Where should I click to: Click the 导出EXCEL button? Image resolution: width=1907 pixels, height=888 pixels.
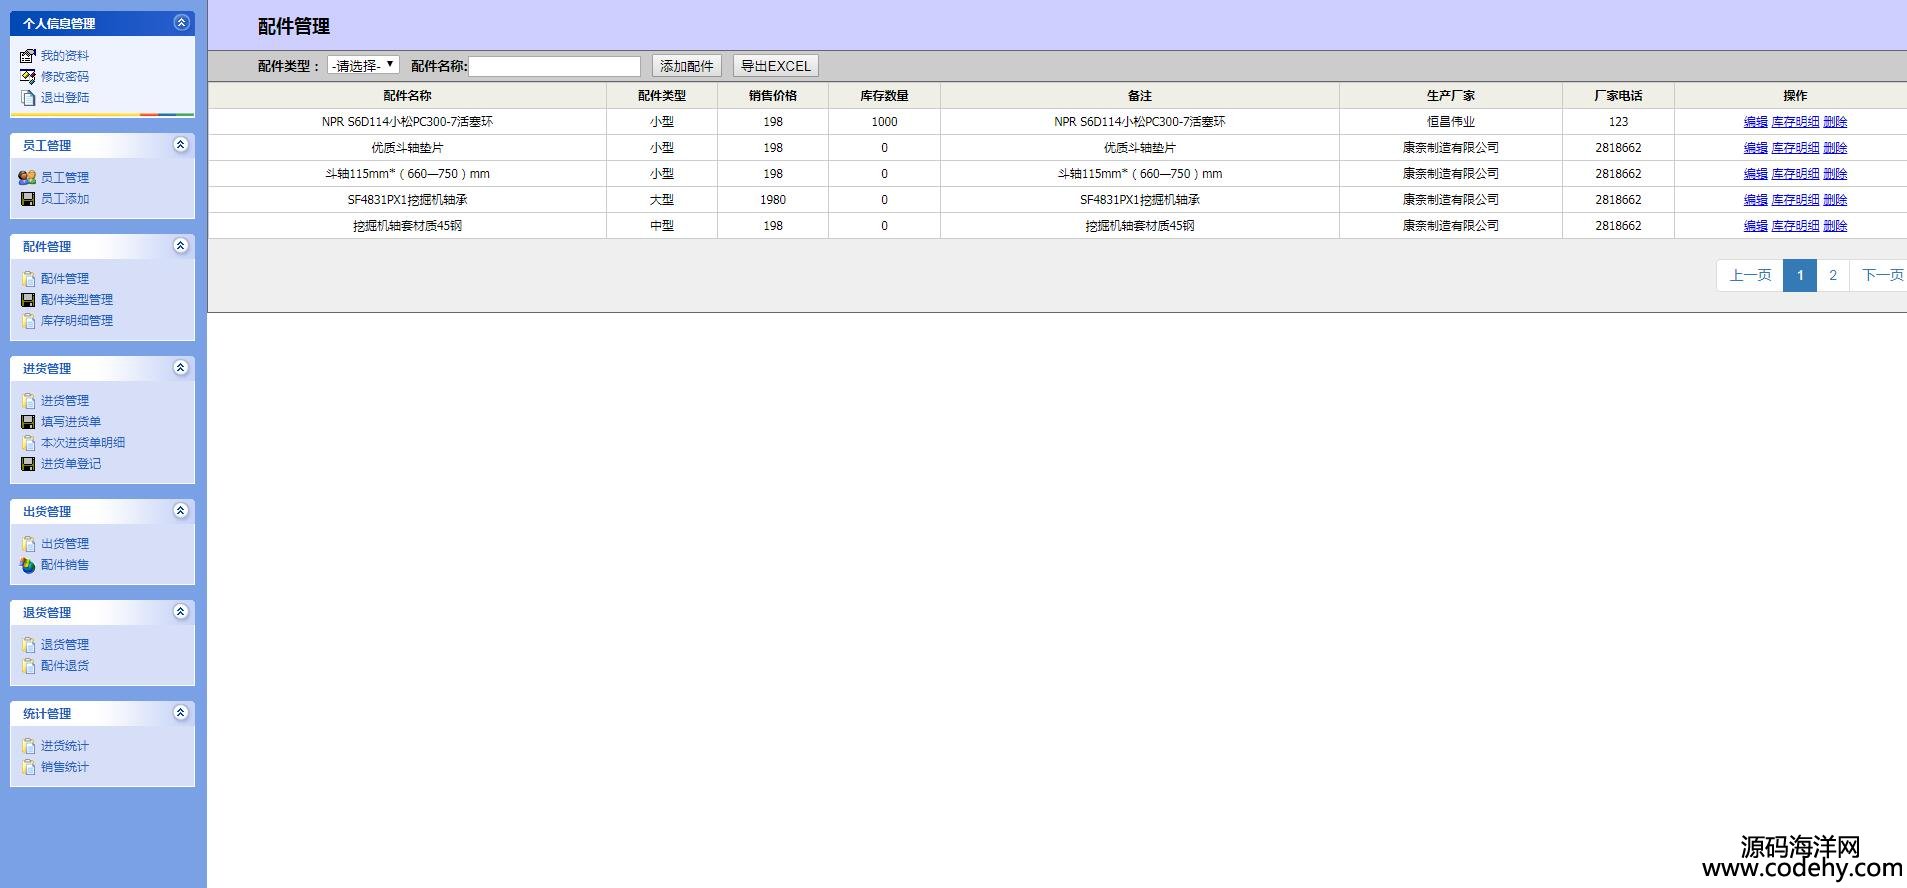point(776,66)
